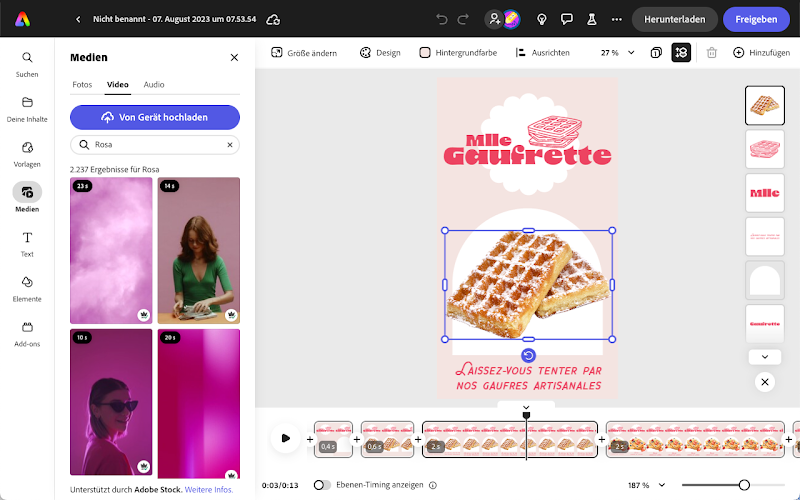This screenshot has height=500, width=800.
Task: Open Deine Inhalte folder panel
Action: (x=27, y=110)
